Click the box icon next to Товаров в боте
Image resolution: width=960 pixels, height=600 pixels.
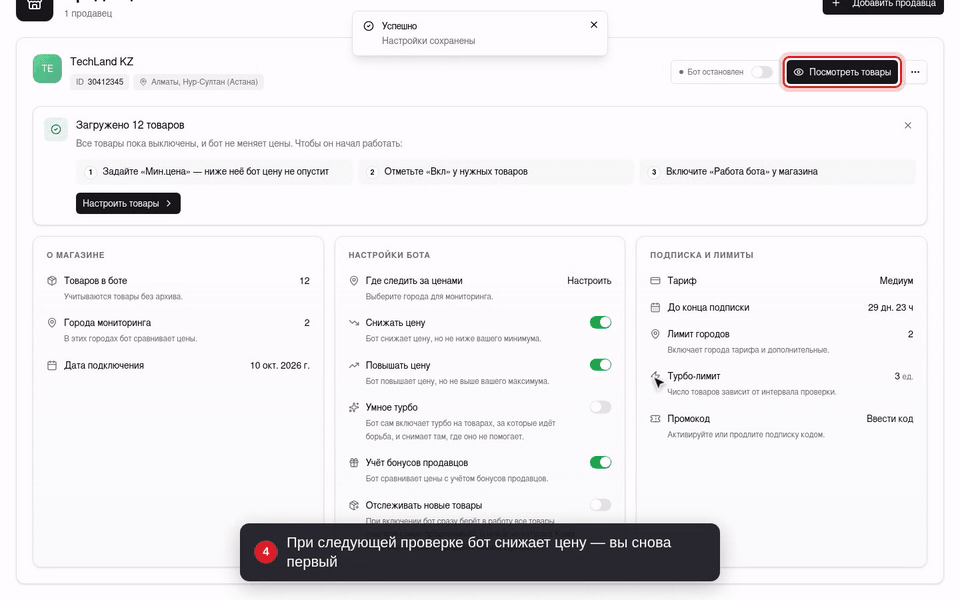click(x=52, y=281)
